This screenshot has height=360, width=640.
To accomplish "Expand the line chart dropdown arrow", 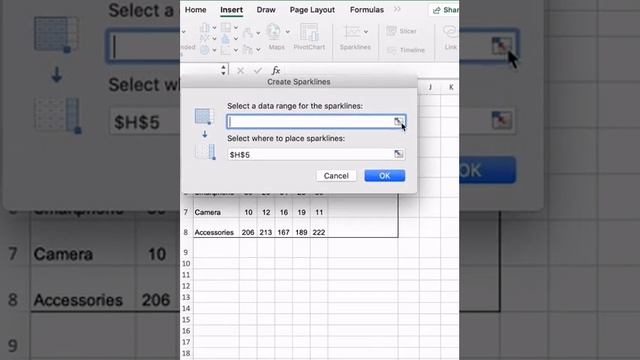I will tap(214, 39).
